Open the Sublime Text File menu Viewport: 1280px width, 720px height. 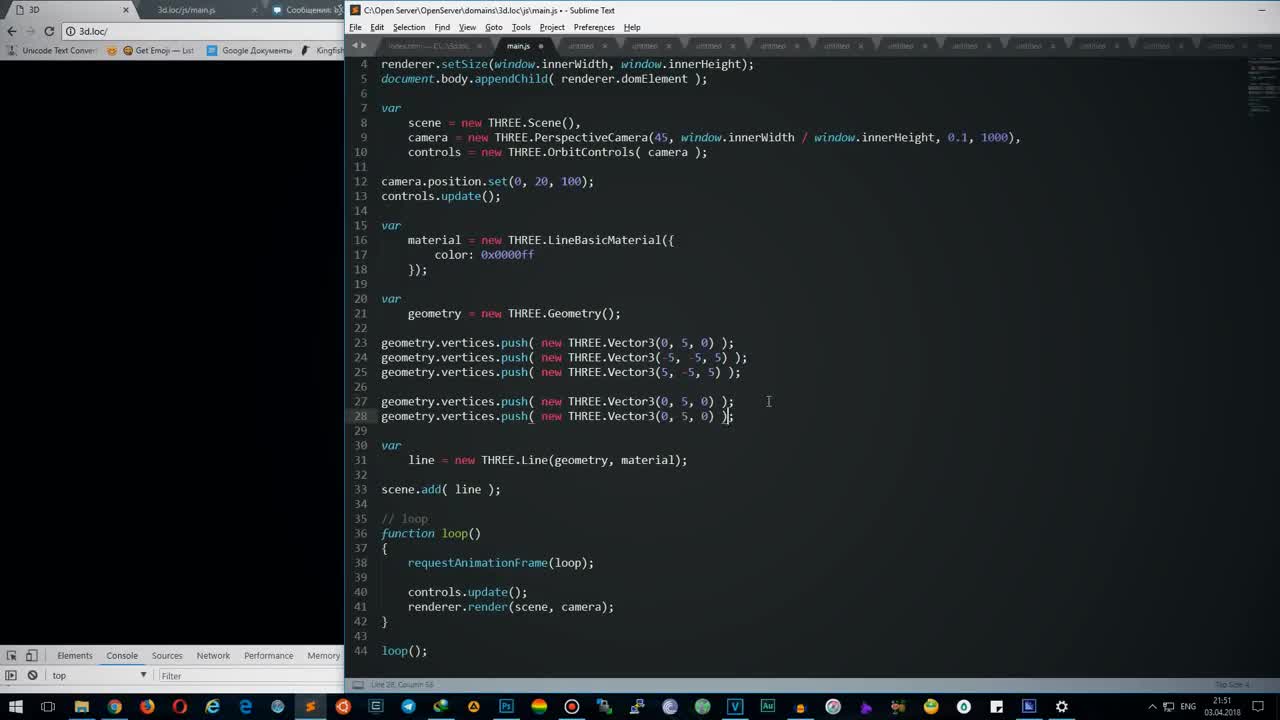[355, 27]
